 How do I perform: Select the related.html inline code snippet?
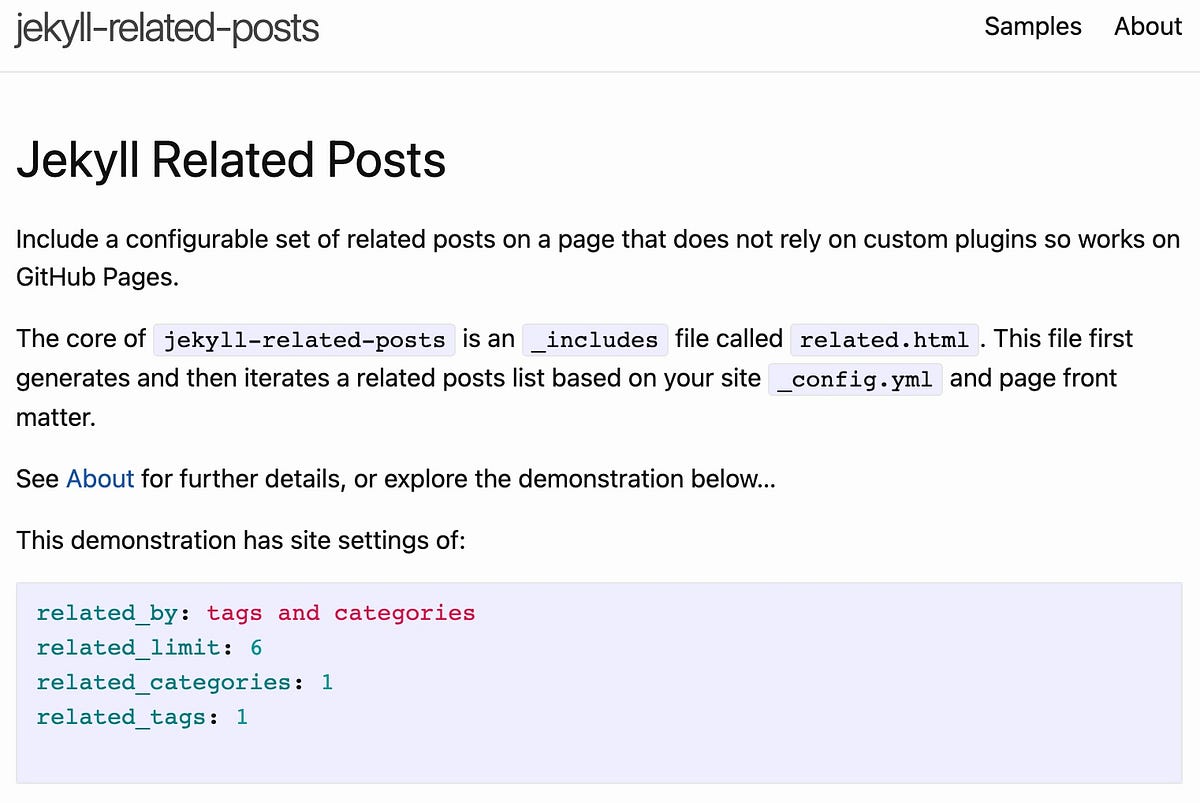pos(884,339)
